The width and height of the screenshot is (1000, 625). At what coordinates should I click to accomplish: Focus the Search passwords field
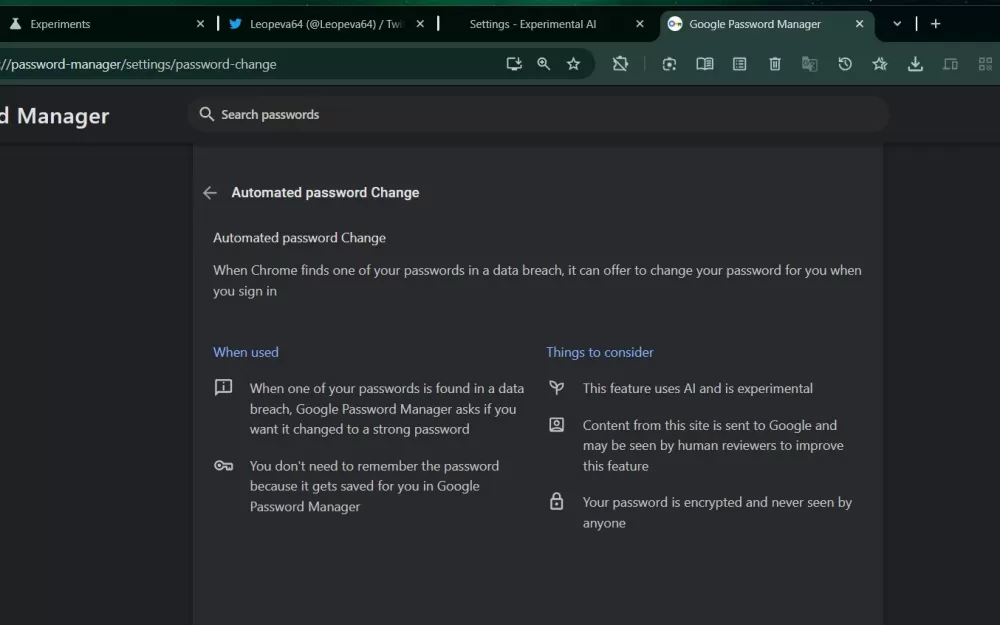538,114
